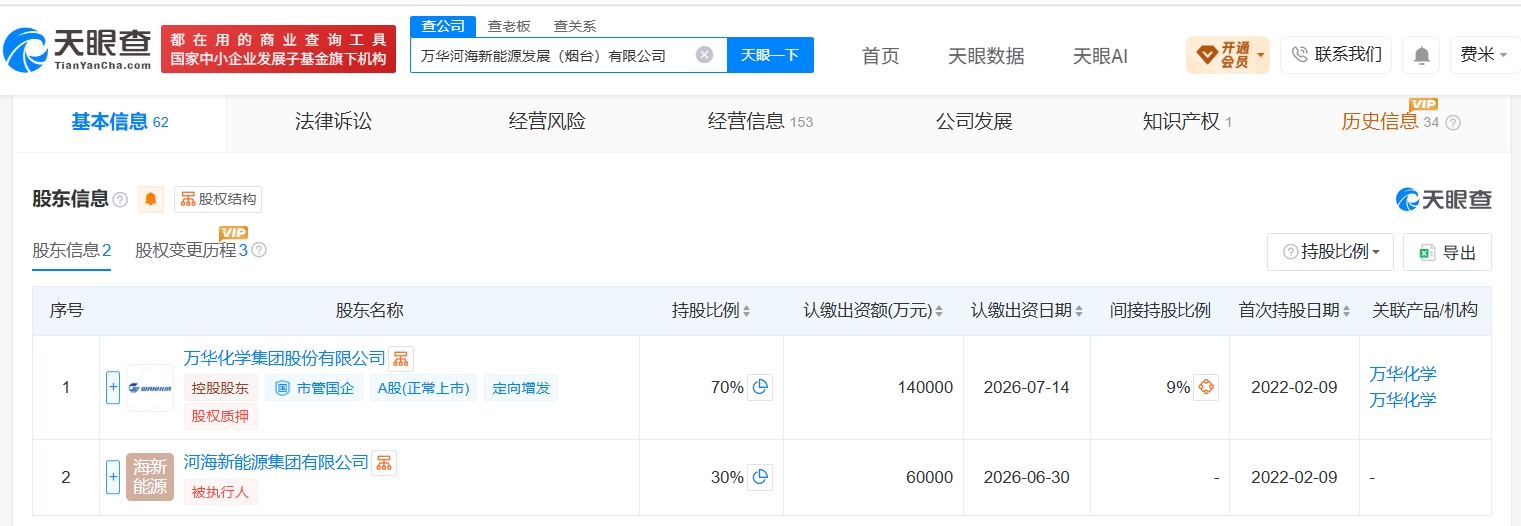Expand row 1 with the plus button

click(x=113, y=387)
